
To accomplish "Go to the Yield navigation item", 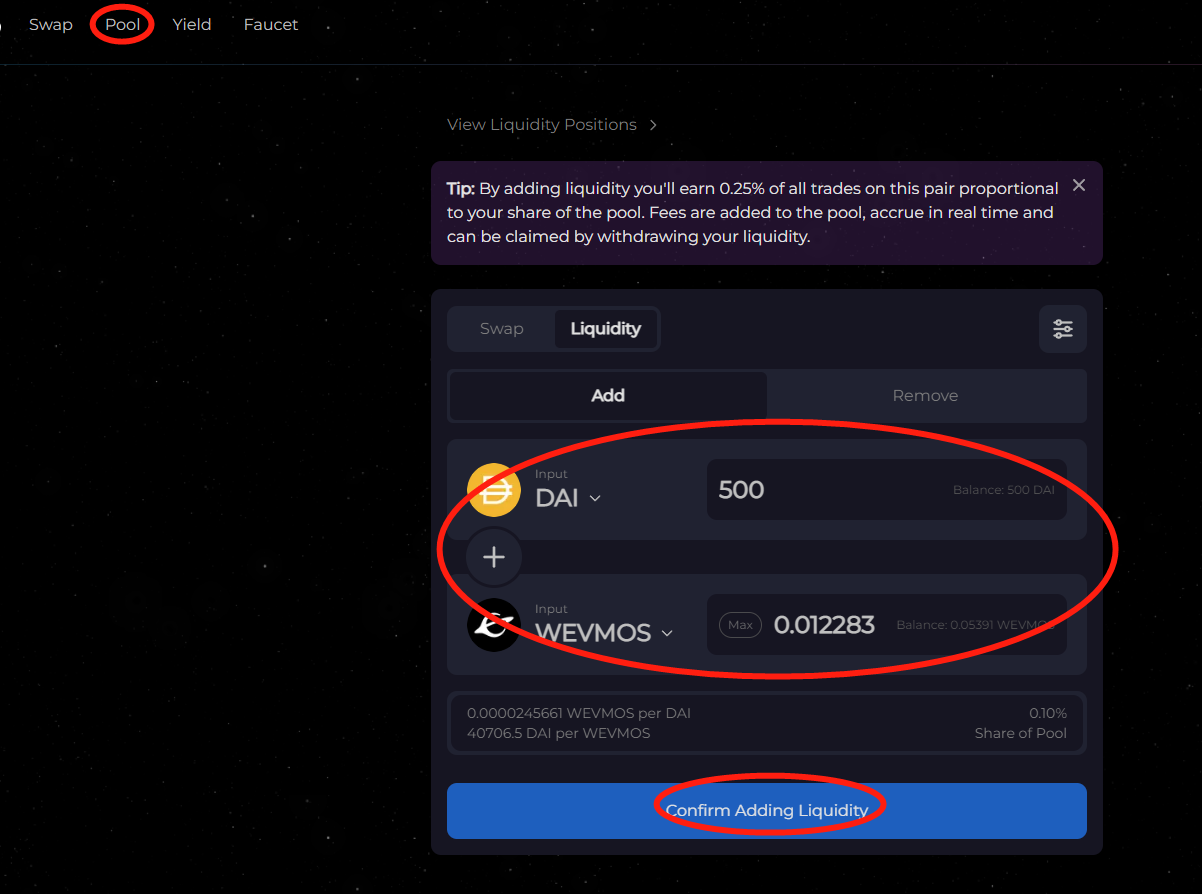I will coord(192,24).
